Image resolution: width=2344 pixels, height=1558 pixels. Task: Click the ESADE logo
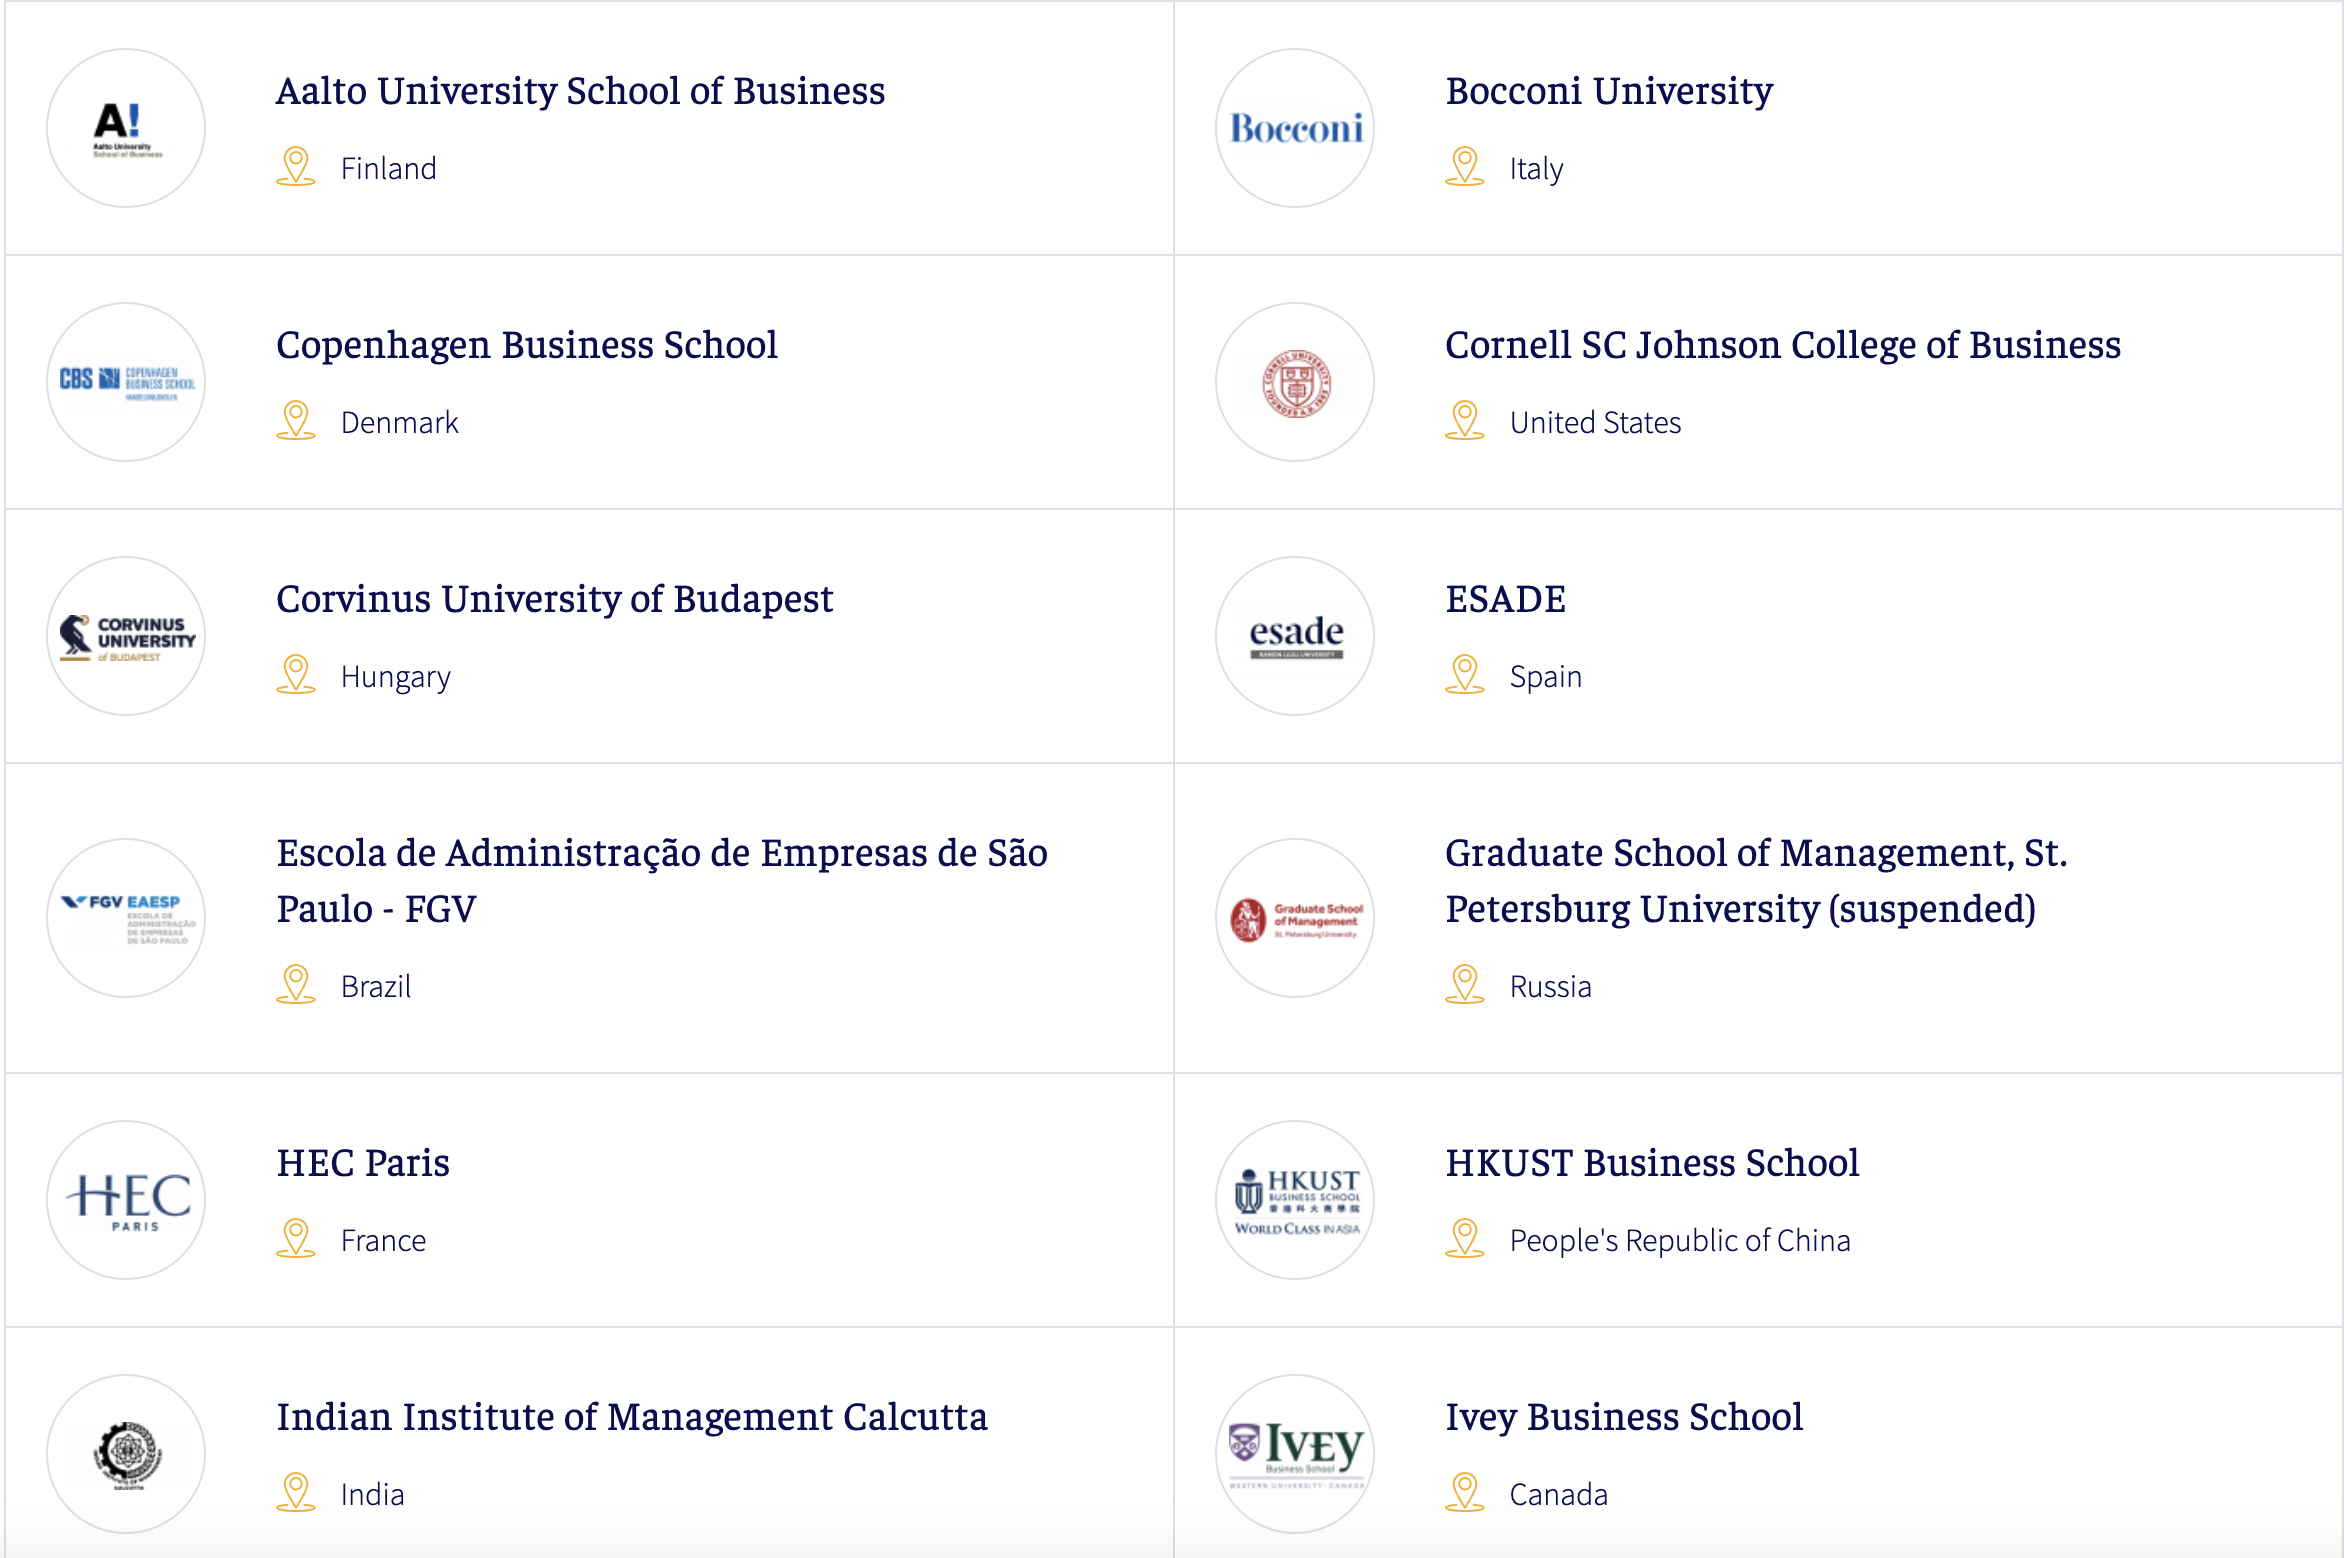(x=1294, y=636)
